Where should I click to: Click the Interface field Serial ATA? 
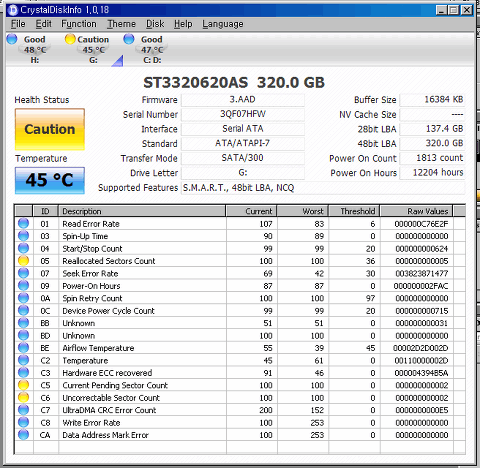click(x=243, y=129)
